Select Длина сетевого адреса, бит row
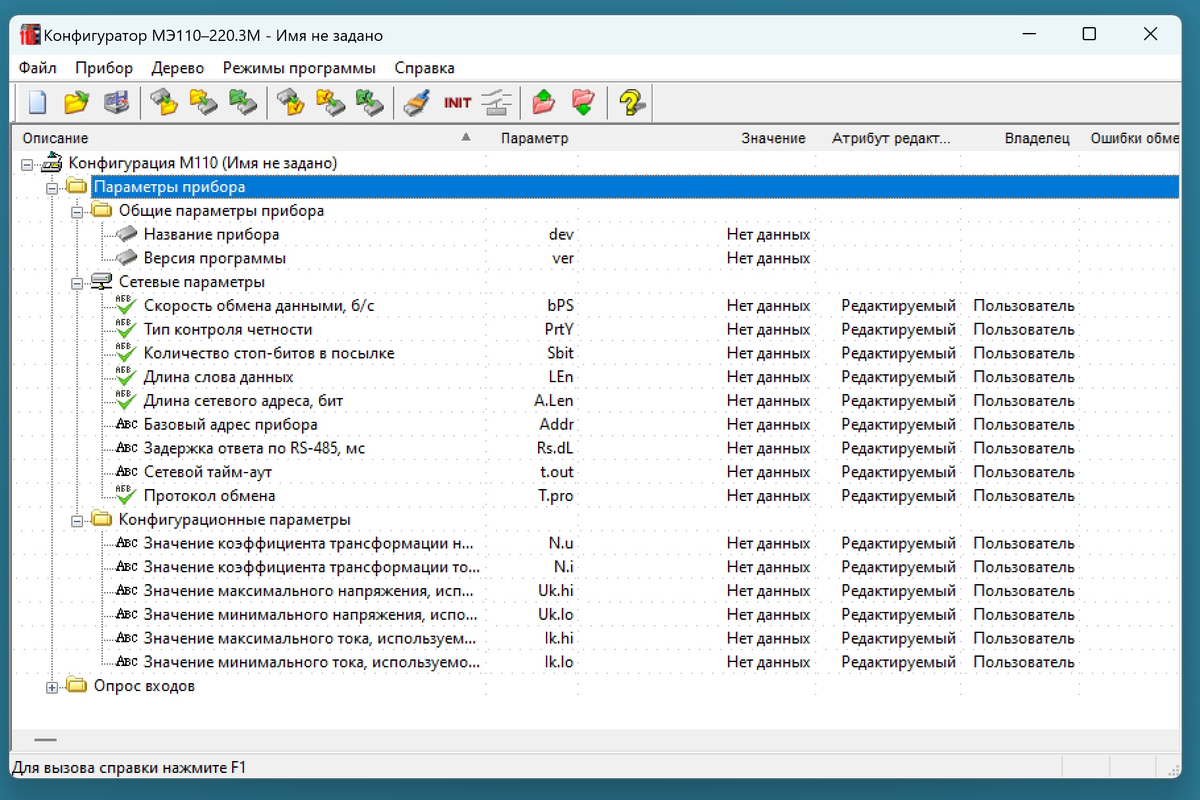1200x800 pixels. [243, 401]
